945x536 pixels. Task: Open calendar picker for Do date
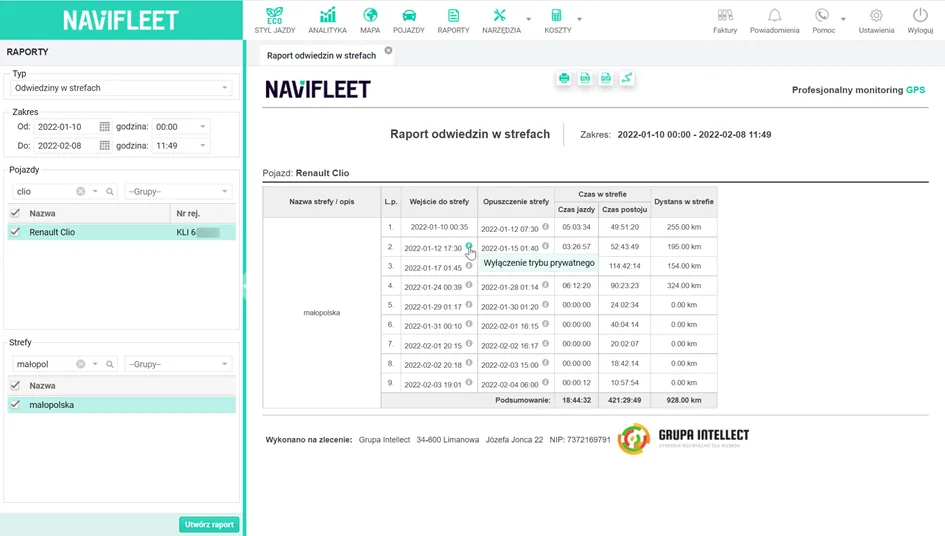click(104, 145)
